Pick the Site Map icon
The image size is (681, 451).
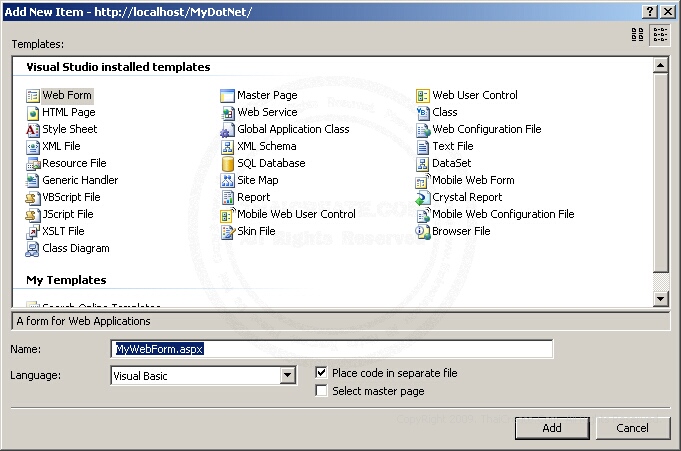(227, 180)
